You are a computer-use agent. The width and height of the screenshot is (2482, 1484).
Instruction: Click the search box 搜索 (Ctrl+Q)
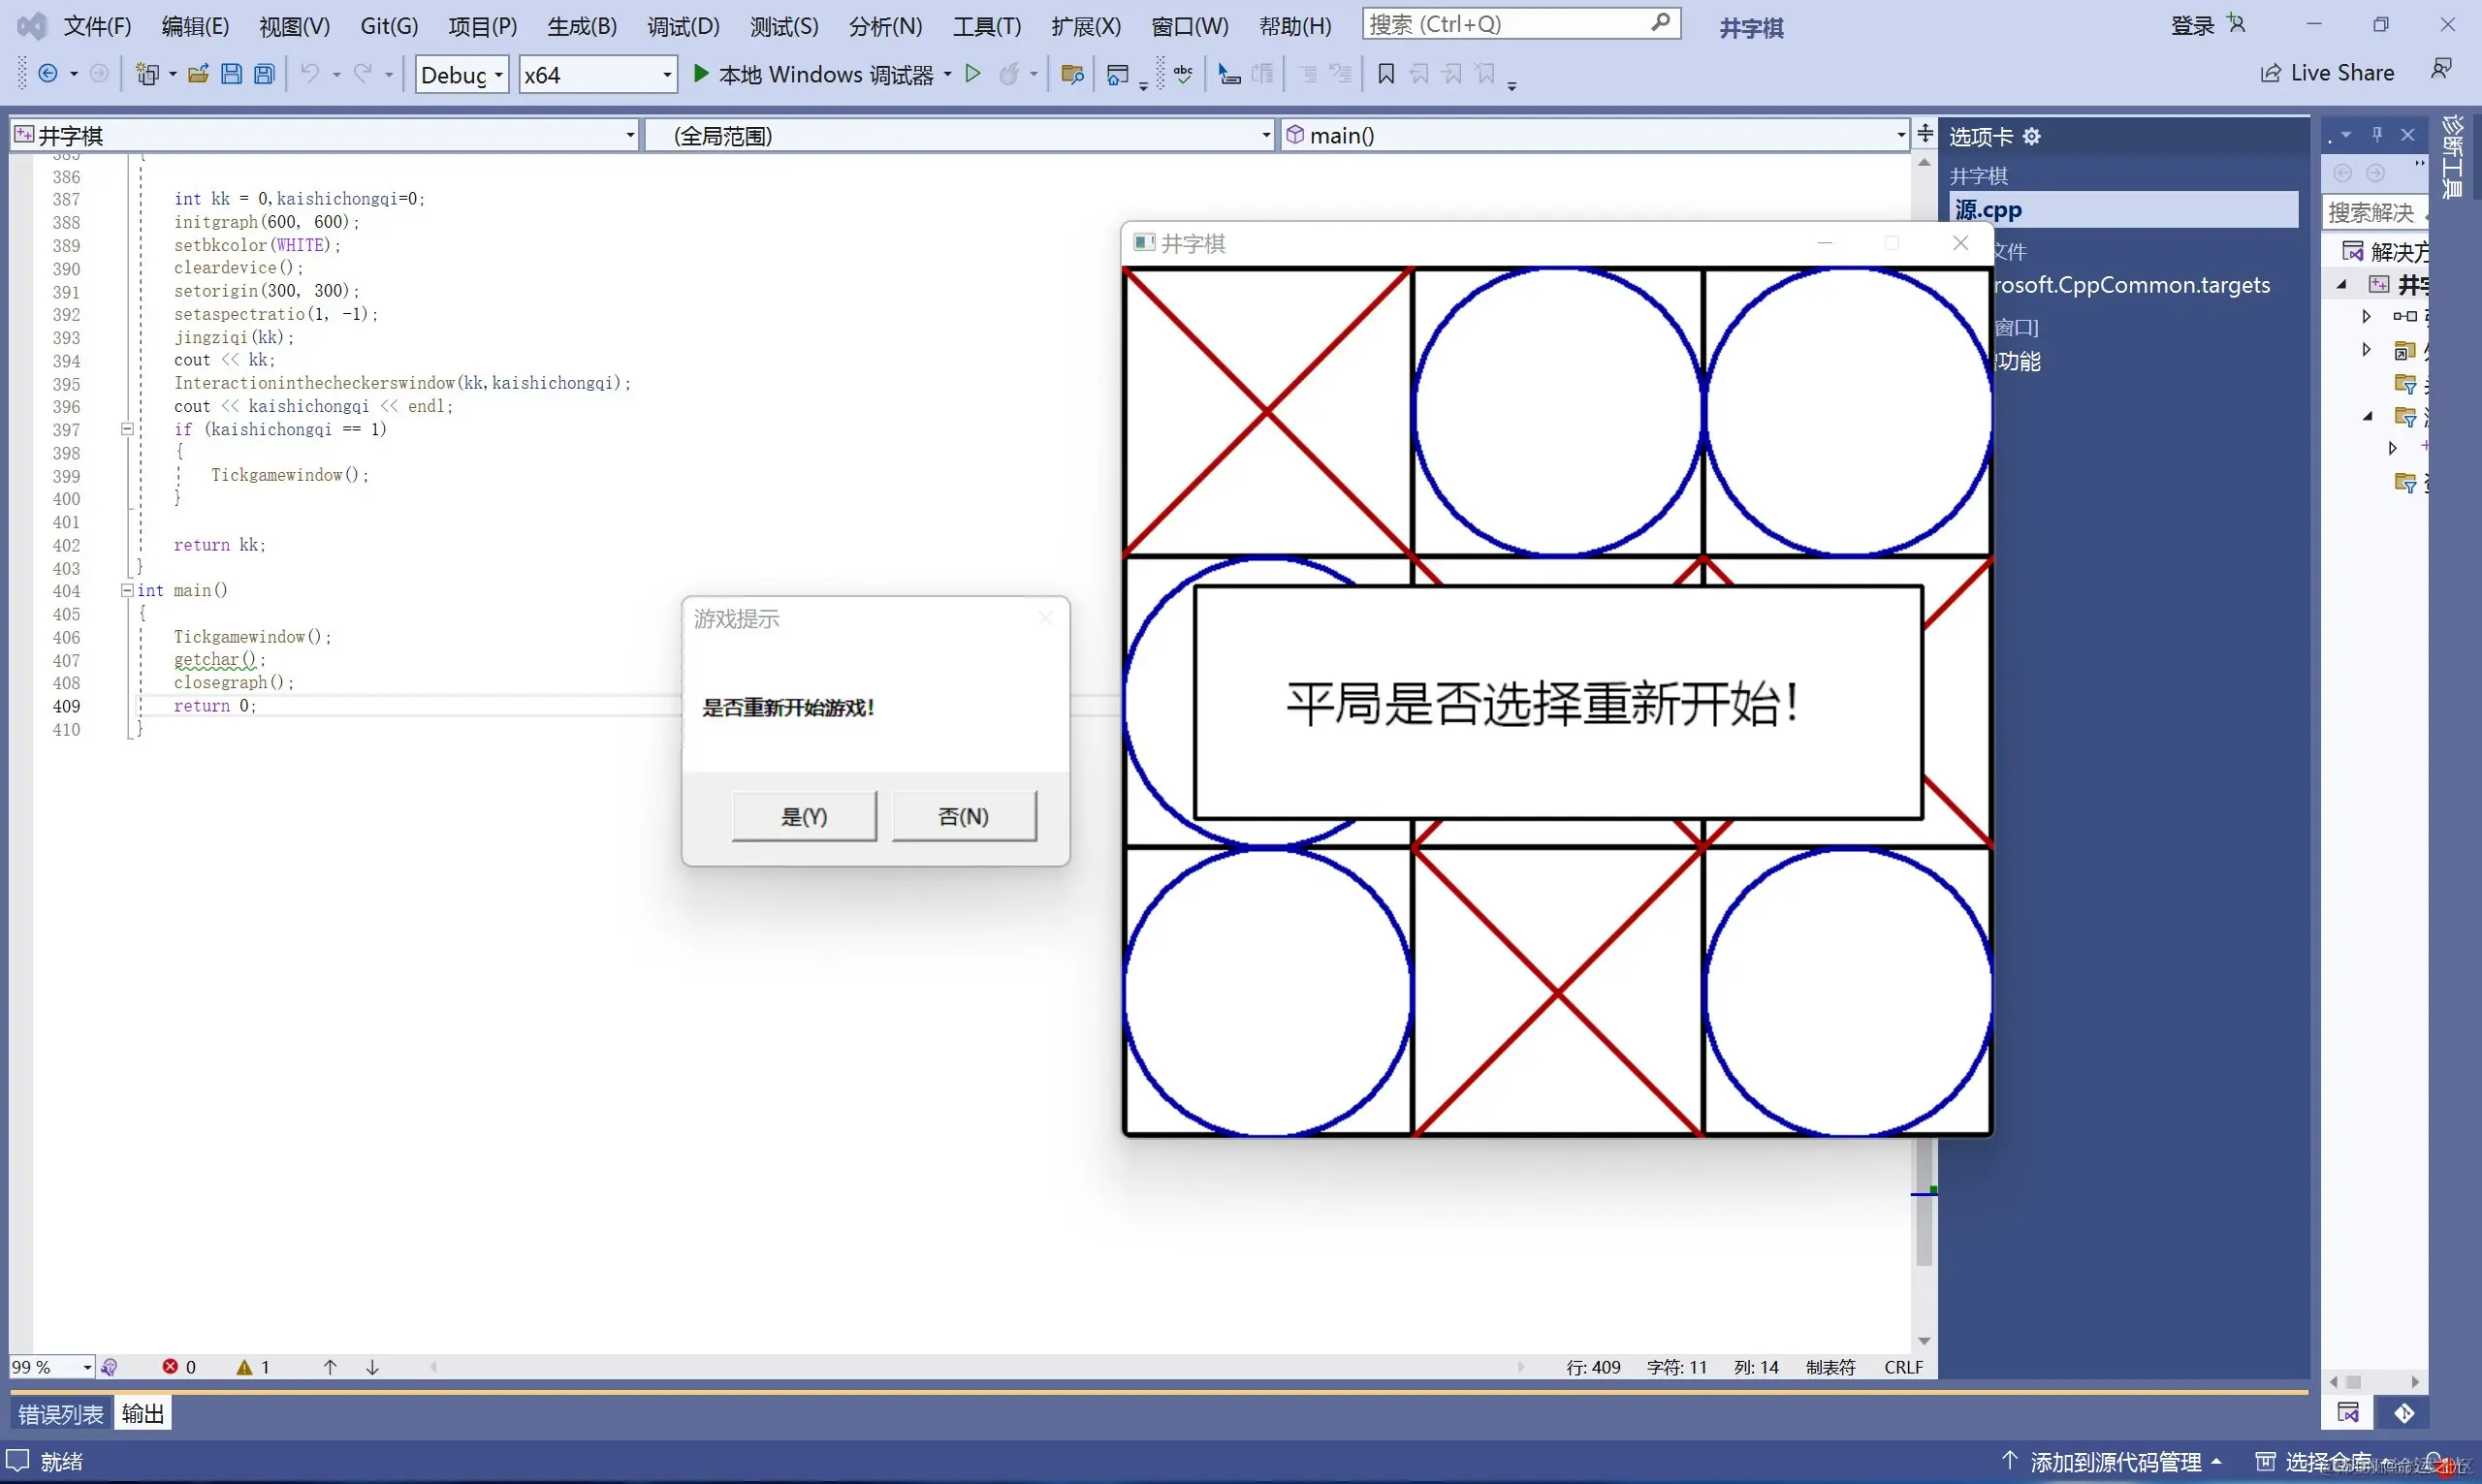[x=1521, y=24]
